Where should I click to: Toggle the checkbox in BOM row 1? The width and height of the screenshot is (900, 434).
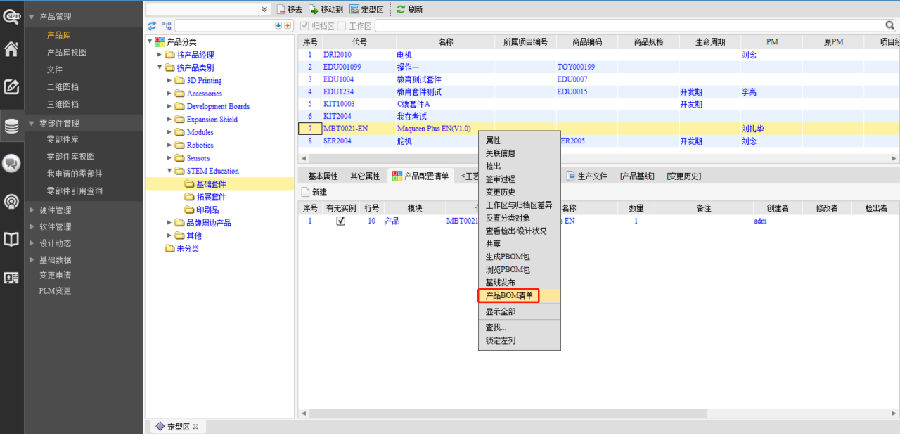coord(341,221)
